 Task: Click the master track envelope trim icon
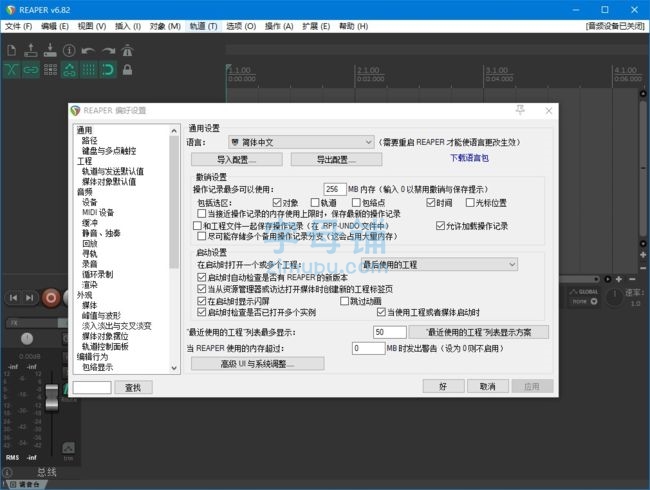(68, 449)
